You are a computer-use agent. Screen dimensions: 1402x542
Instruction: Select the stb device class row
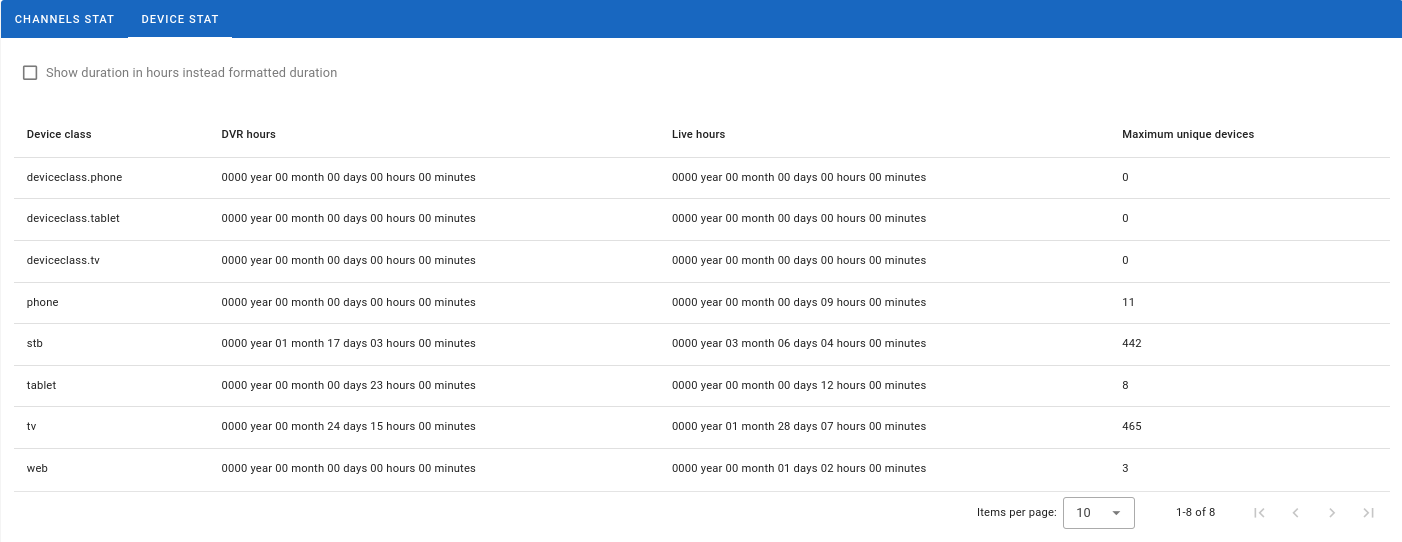coord(35,343)
